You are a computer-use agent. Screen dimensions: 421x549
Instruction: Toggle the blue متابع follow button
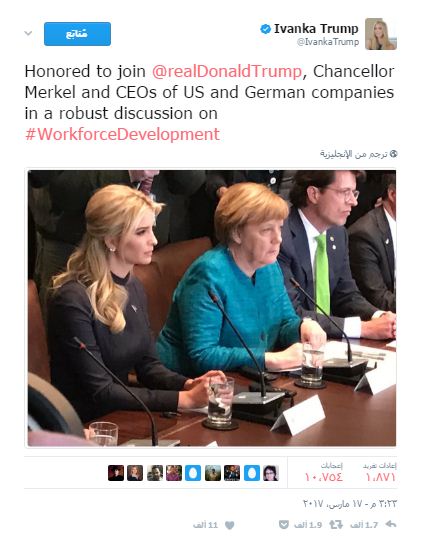[x=77, y=34]
